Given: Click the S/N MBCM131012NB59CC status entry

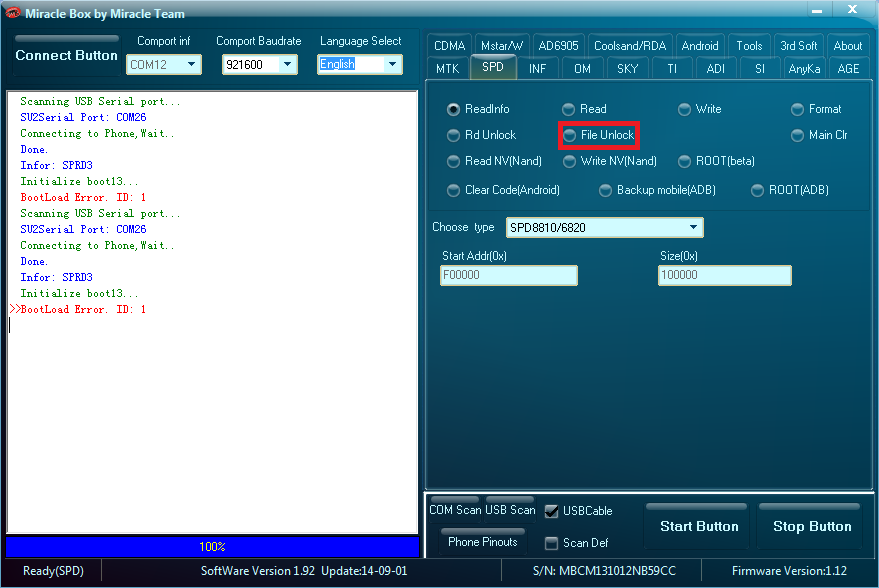Looking at the screenshot, I should point(604,571).
